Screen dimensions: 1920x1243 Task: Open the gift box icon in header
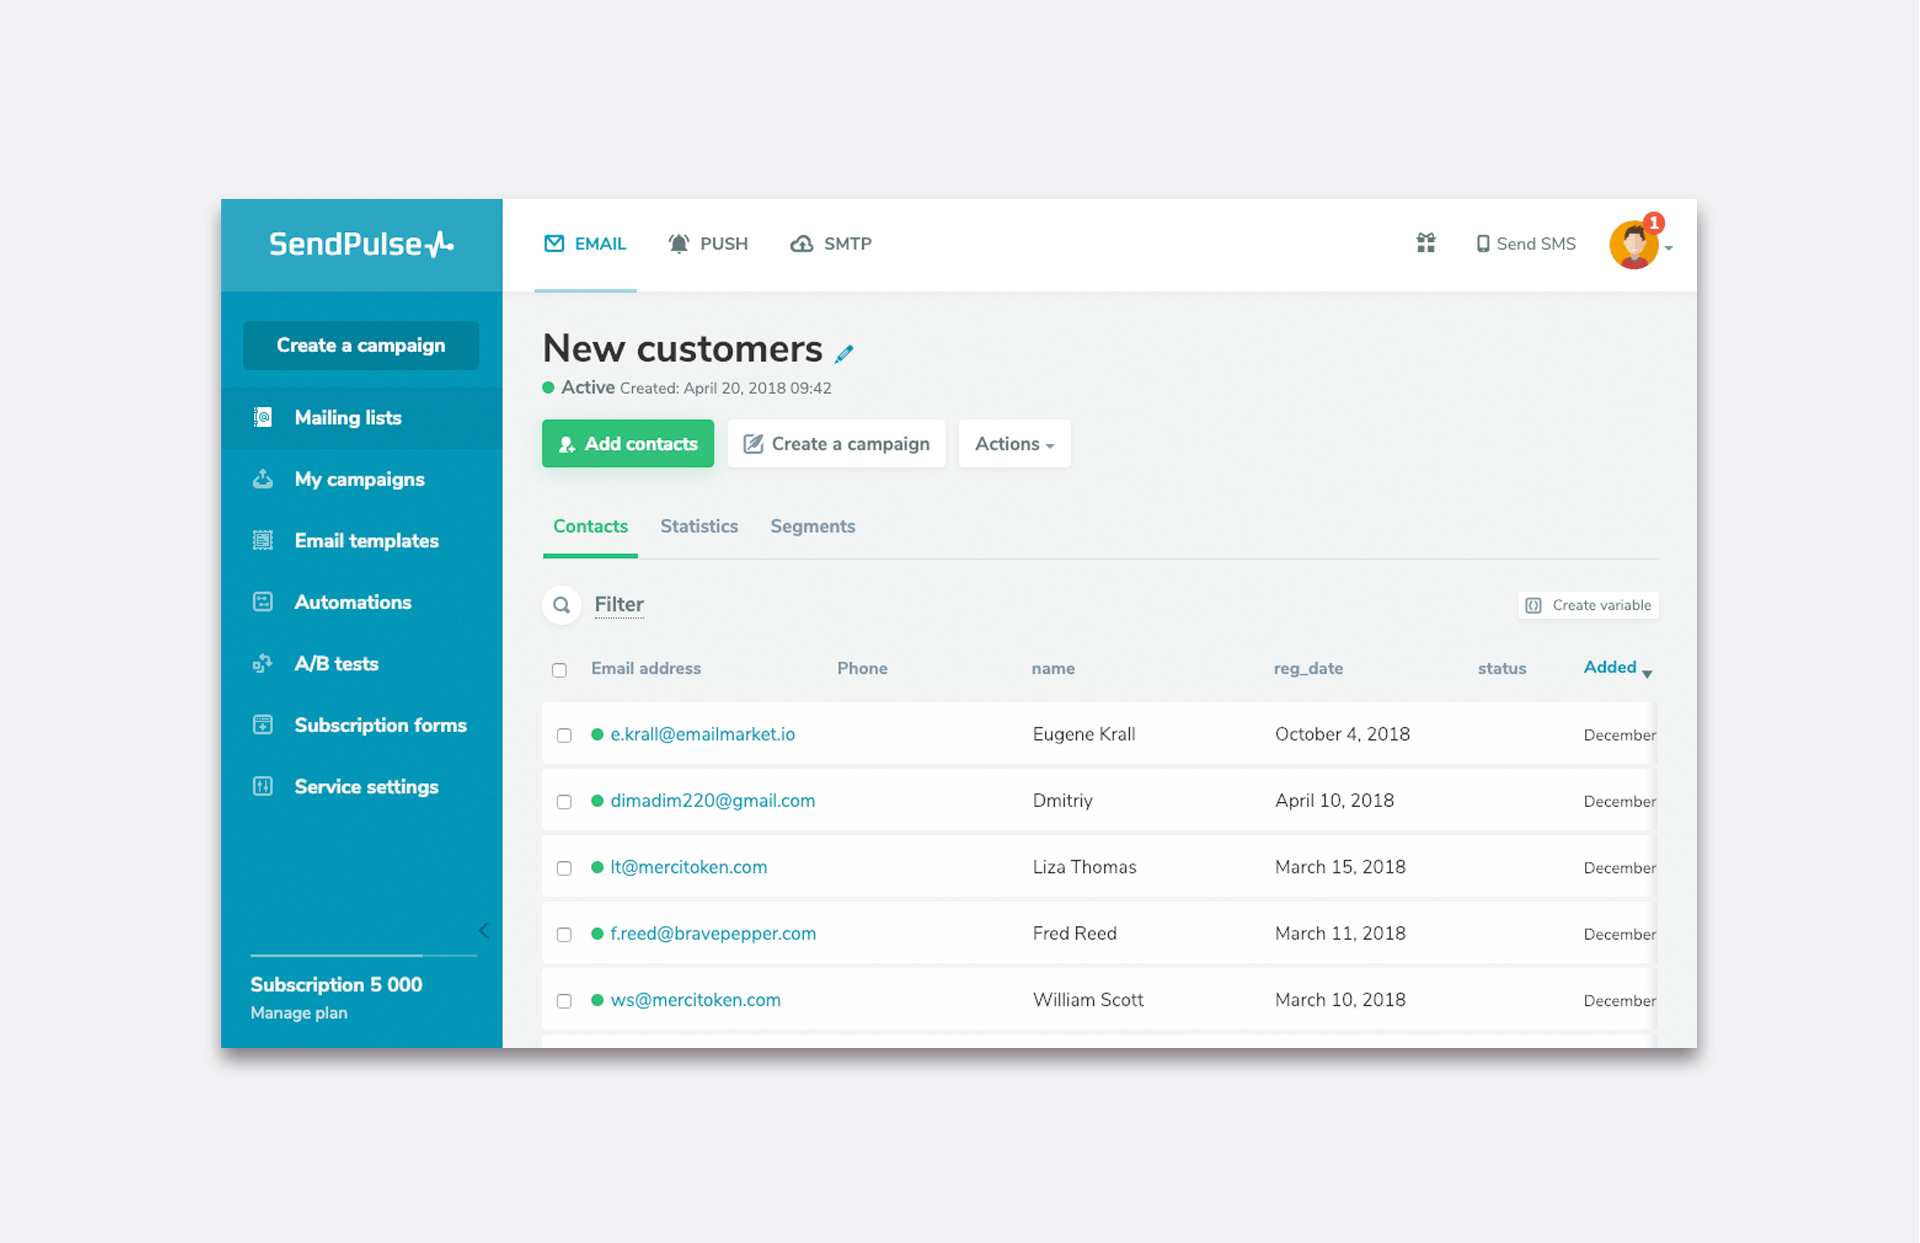point(1425,243)
